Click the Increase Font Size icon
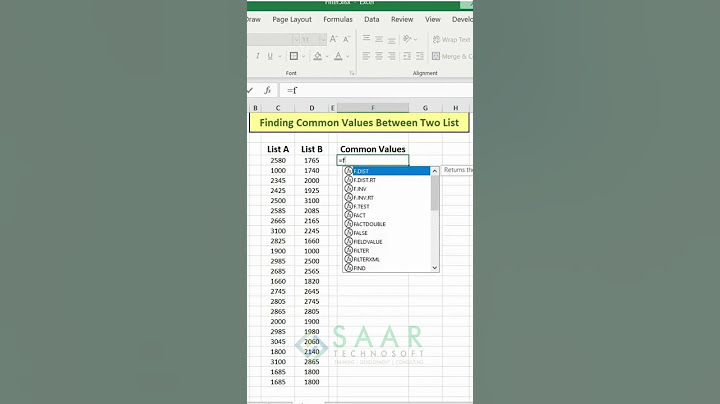Viewport: 720px width, 404px height. (334, 39)
